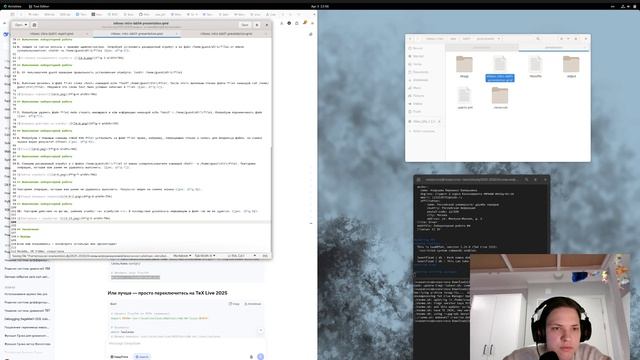Select the quarto.yml file in Files
Image resolution: width=640 pixels, height=360 pixels.
click(464, 98)
